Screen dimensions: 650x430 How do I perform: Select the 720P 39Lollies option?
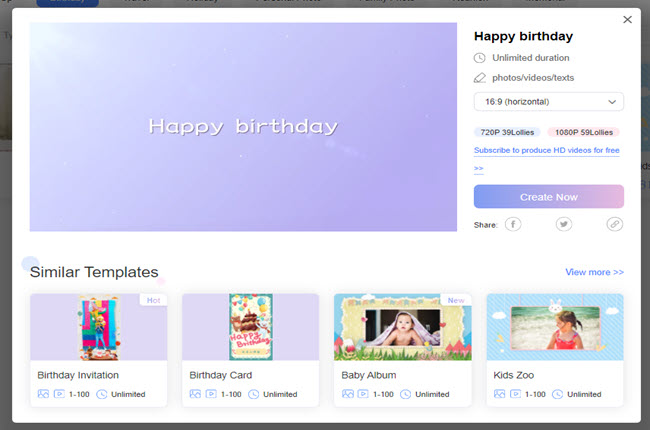pos(507,132)
